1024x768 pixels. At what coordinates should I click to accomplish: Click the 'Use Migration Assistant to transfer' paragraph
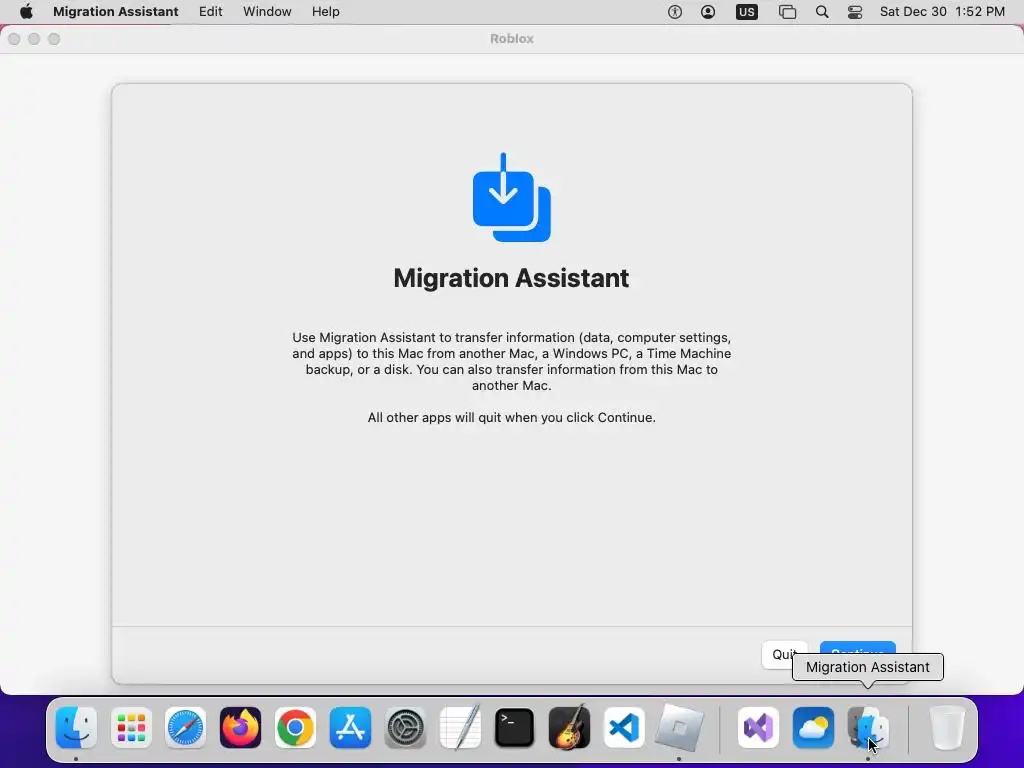pos(511,361)
